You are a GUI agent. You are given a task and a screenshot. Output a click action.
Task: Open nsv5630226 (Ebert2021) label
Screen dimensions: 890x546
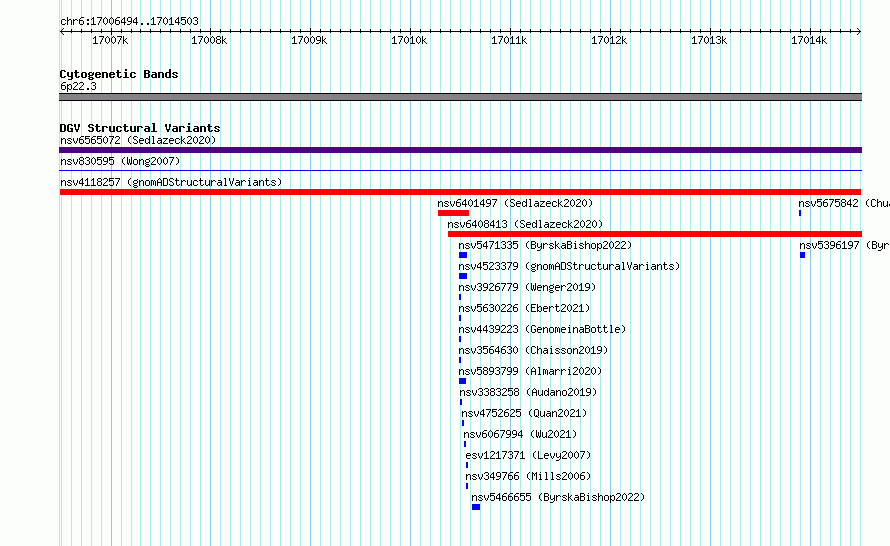[524, 308]
